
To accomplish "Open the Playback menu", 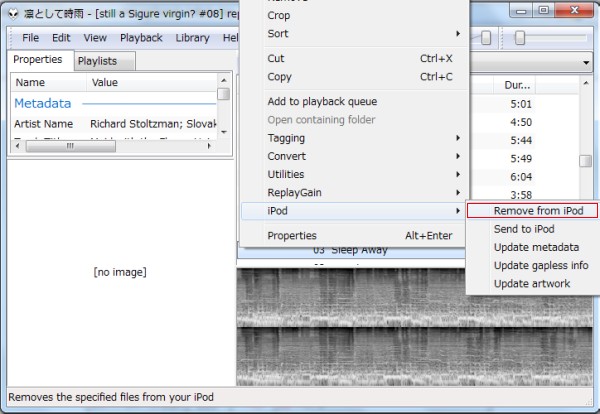I will (x=141, y=37).
